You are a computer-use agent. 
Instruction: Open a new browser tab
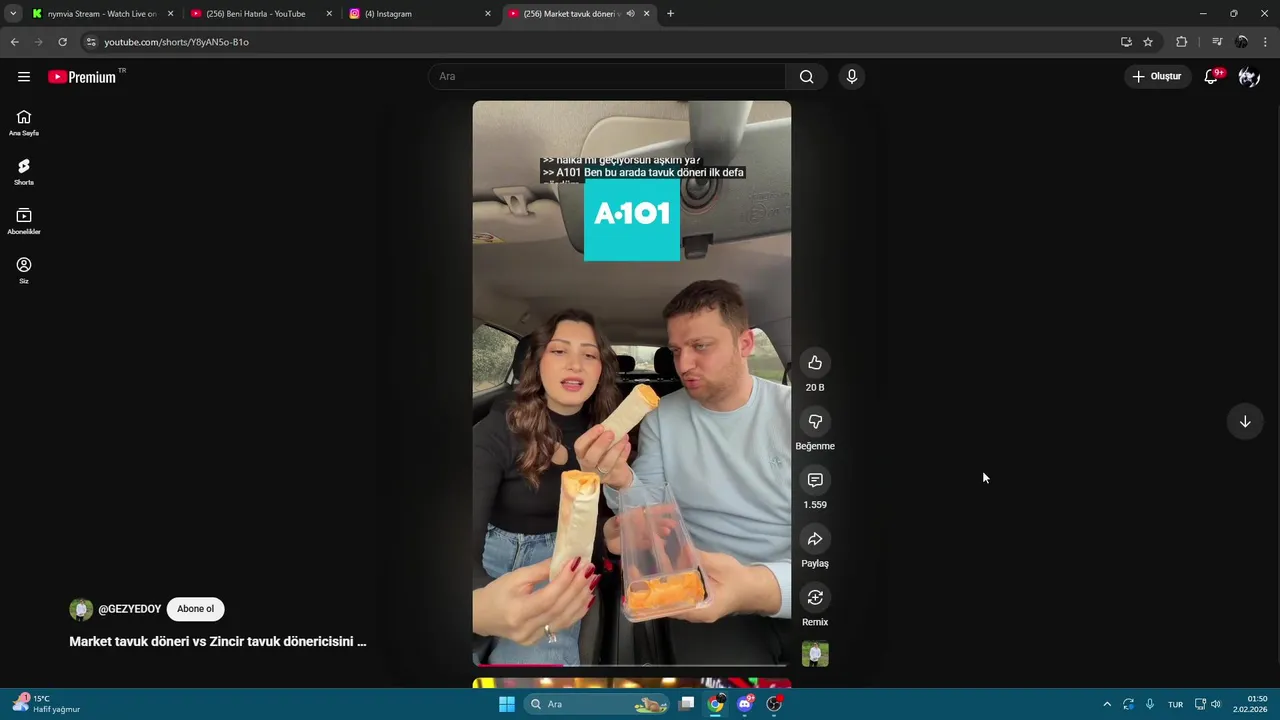pos(670,14)
